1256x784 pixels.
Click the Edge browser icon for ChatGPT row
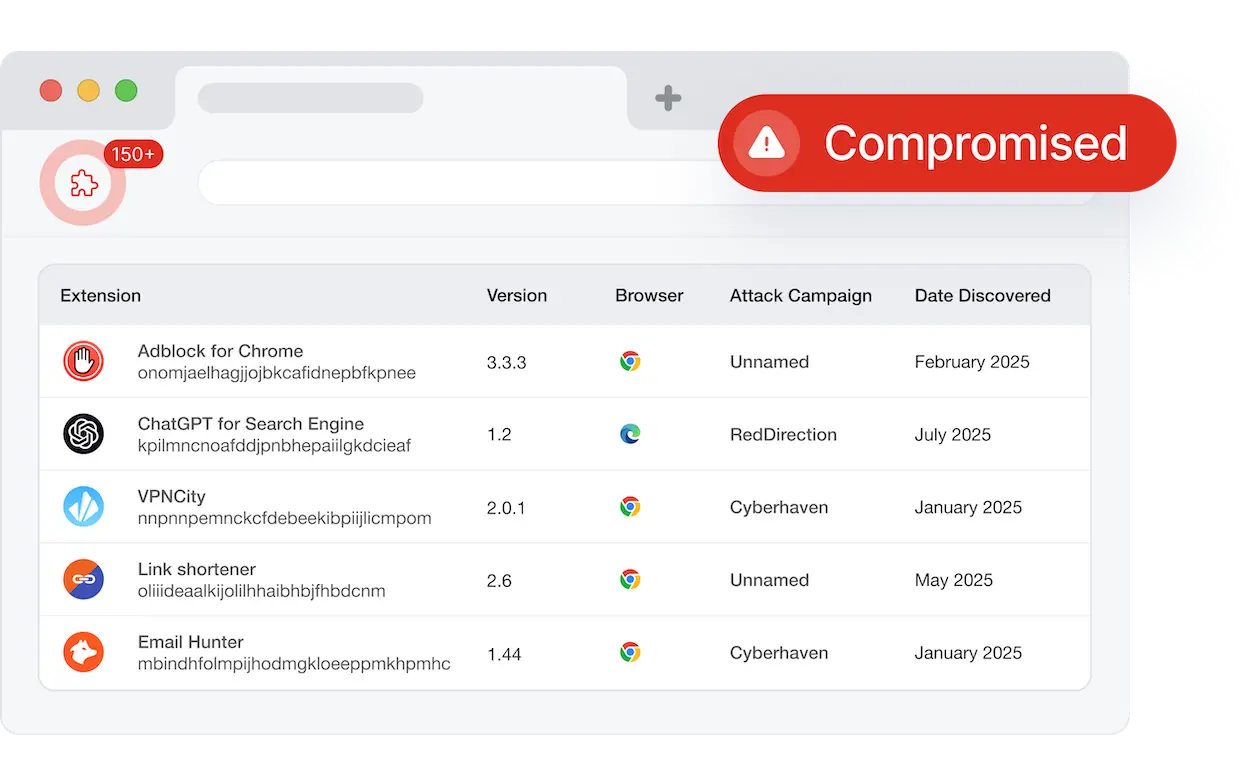click(629, 434)
